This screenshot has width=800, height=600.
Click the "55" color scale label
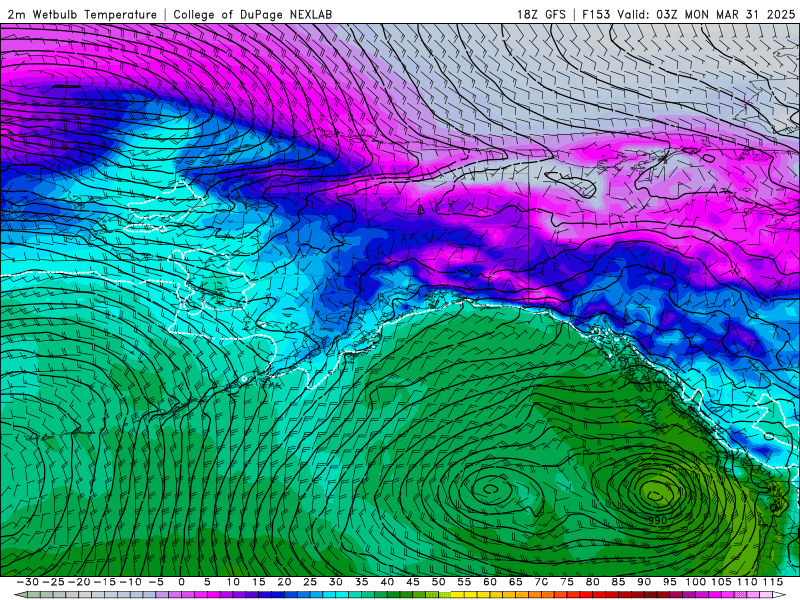point(464,582)
